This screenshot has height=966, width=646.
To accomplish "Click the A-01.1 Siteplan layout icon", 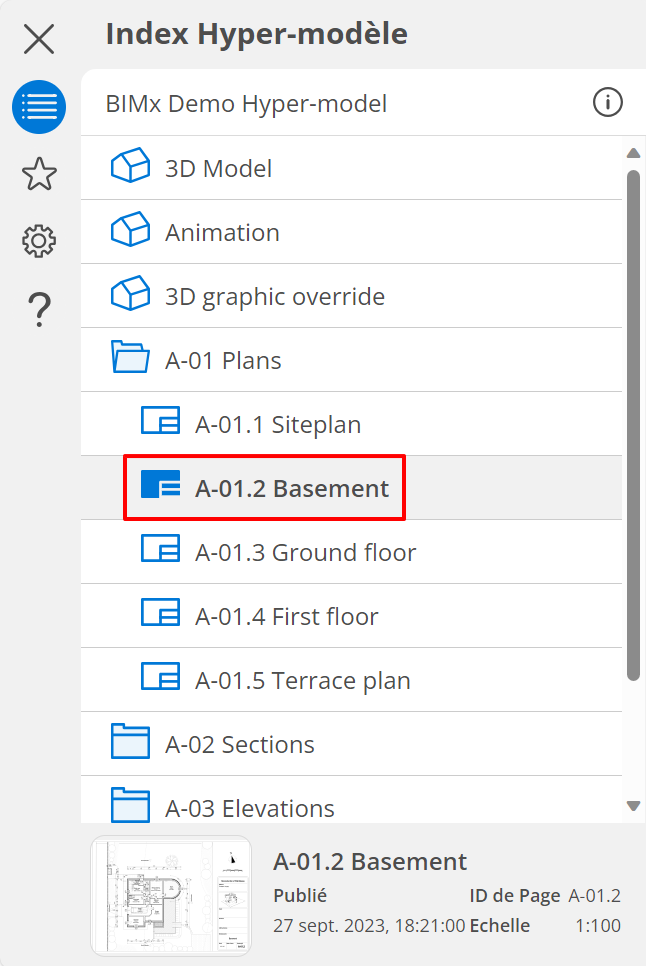I will click(160, 423).
